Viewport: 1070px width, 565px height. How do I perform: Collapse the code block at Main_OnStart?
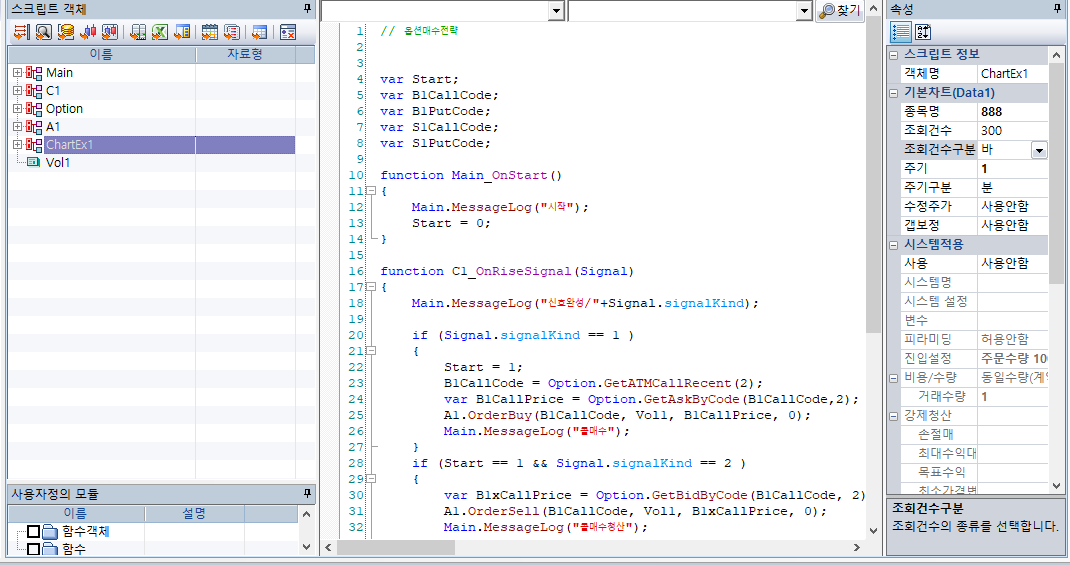[370, 191]
